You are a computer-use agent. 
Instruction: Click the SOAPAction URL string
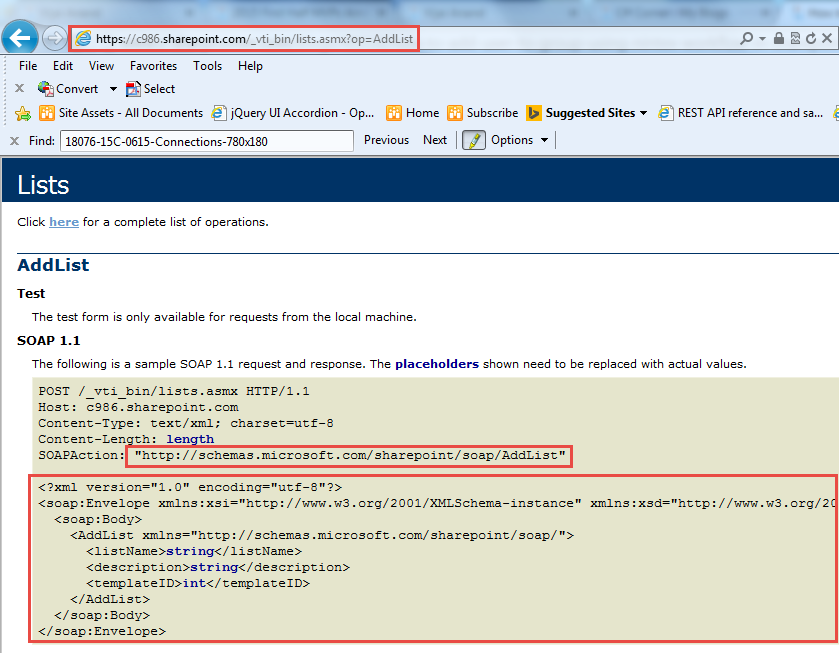click(349, 455)
